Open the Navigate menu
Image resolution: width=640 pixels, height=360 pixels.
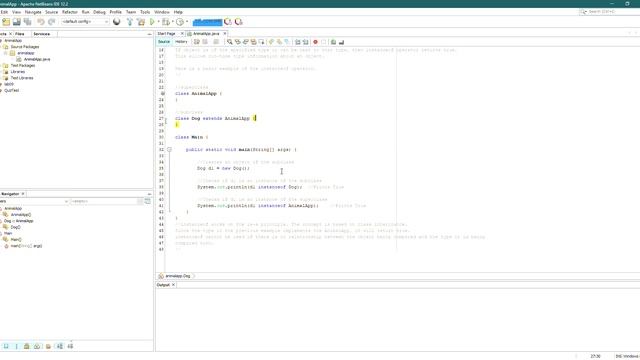tap(33, 12)
